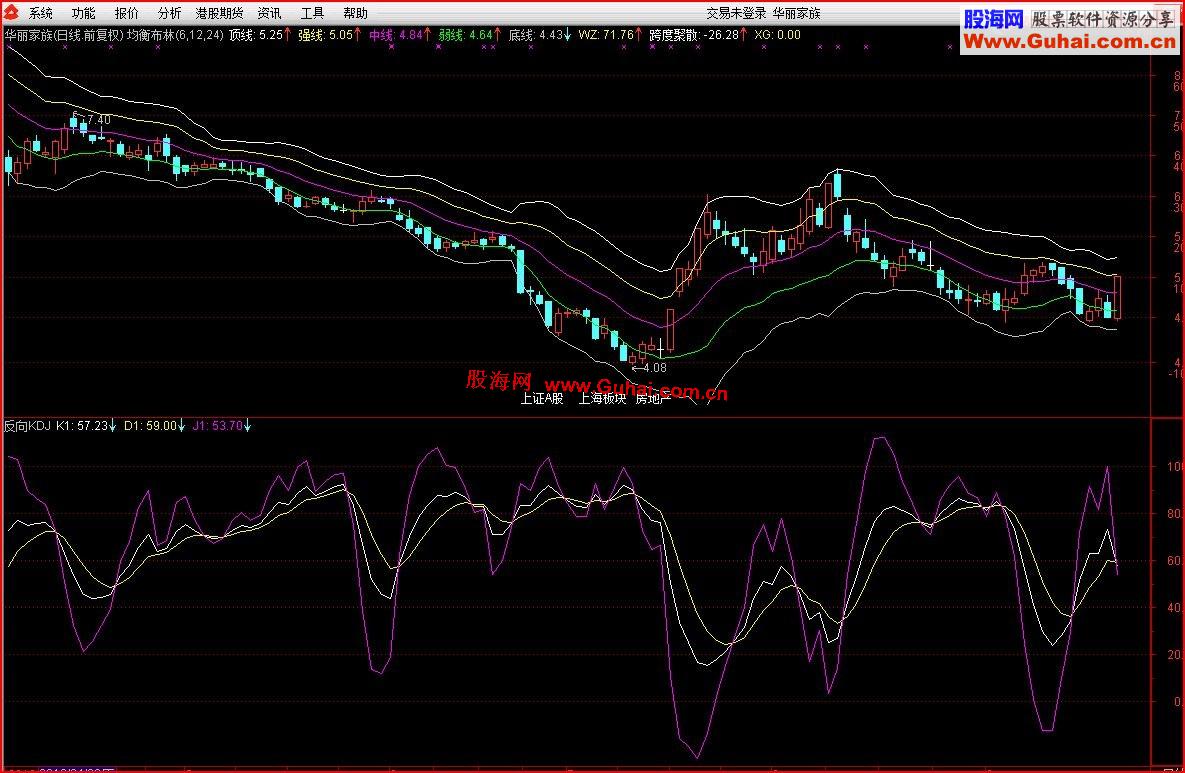Click the 房地产 sector label
1185x773 pixels.
(x=653, y=399)
